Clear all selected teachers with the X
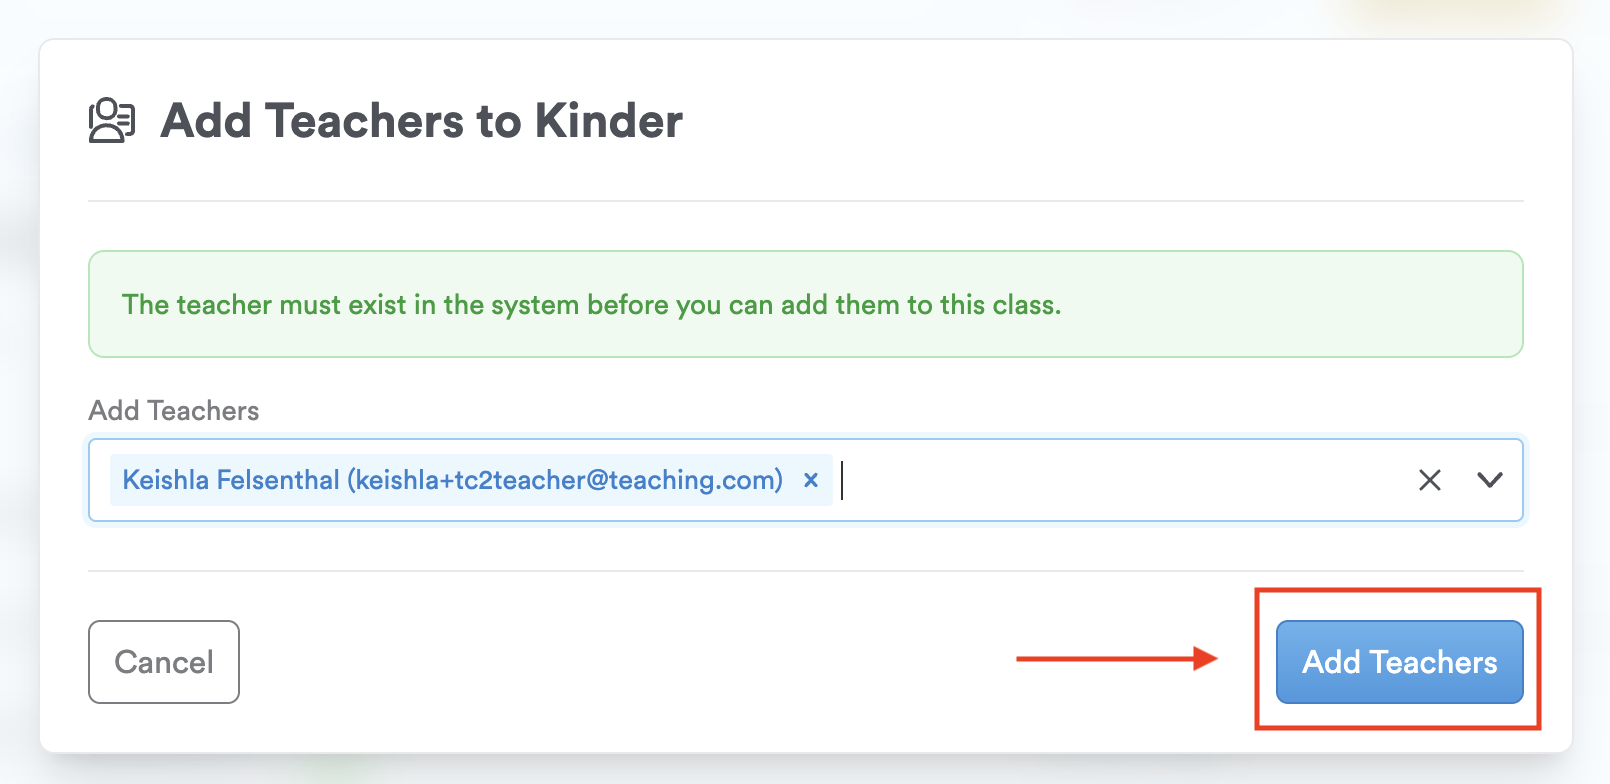Screen dimensions: 1610x784 point(1430,480)
